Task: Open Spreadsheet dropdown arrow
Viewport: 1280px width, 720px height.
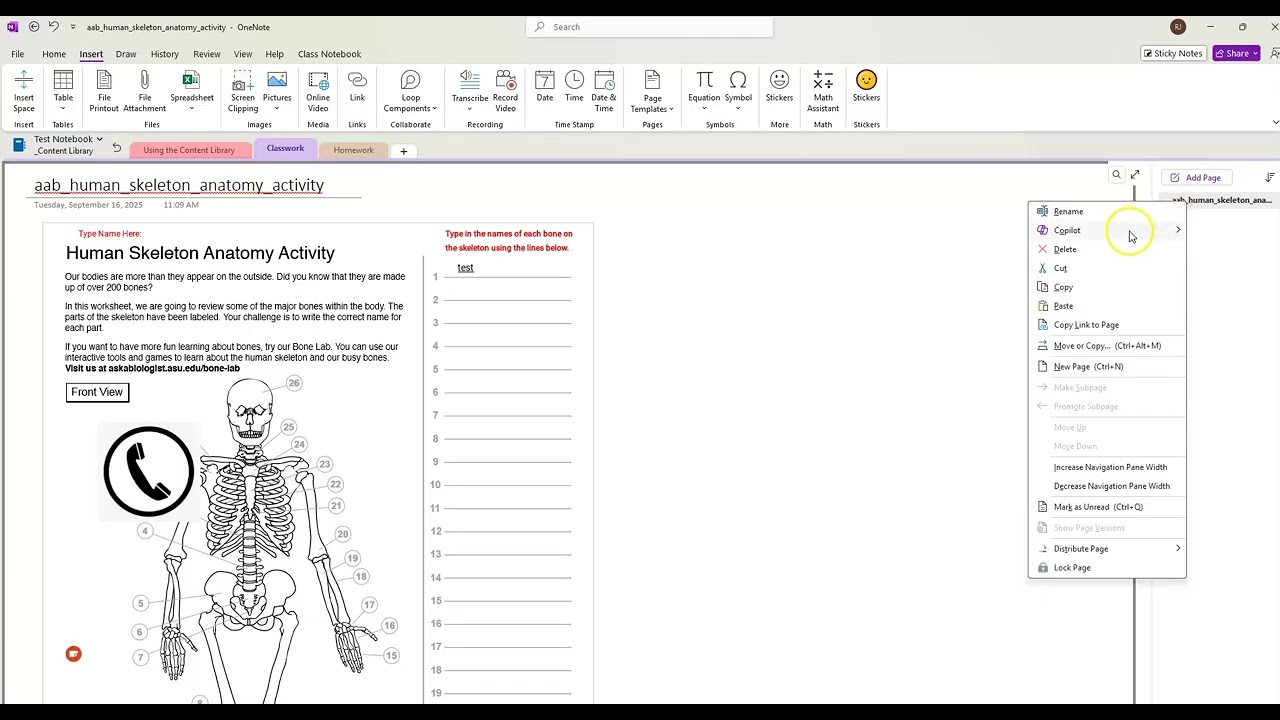Action: point(191,108)
